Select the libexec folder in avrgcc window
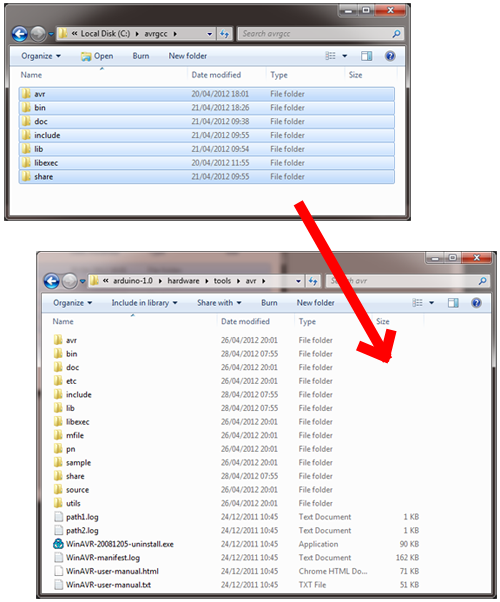The image size is (500, 602). point(207,163)
